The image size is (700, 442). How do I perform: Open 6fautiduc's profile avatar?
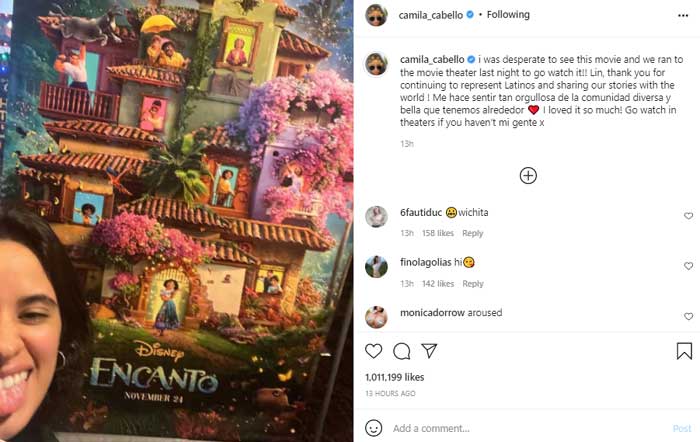pos(376,217)
